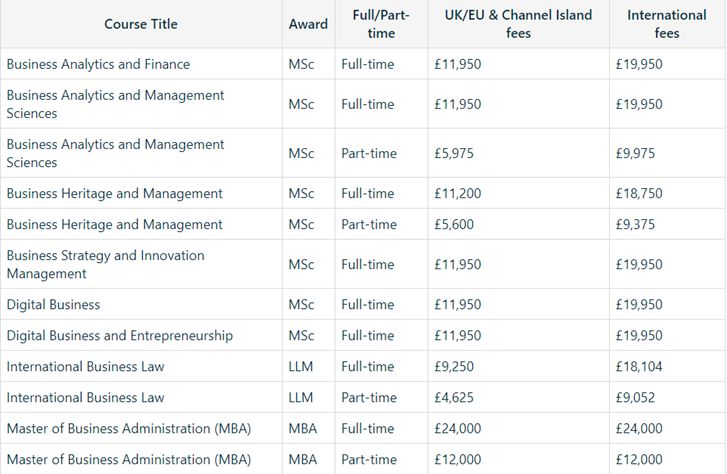The image size is (727, 474).
Task: Select the £5,600 fee cell
Action: point(454,224)
